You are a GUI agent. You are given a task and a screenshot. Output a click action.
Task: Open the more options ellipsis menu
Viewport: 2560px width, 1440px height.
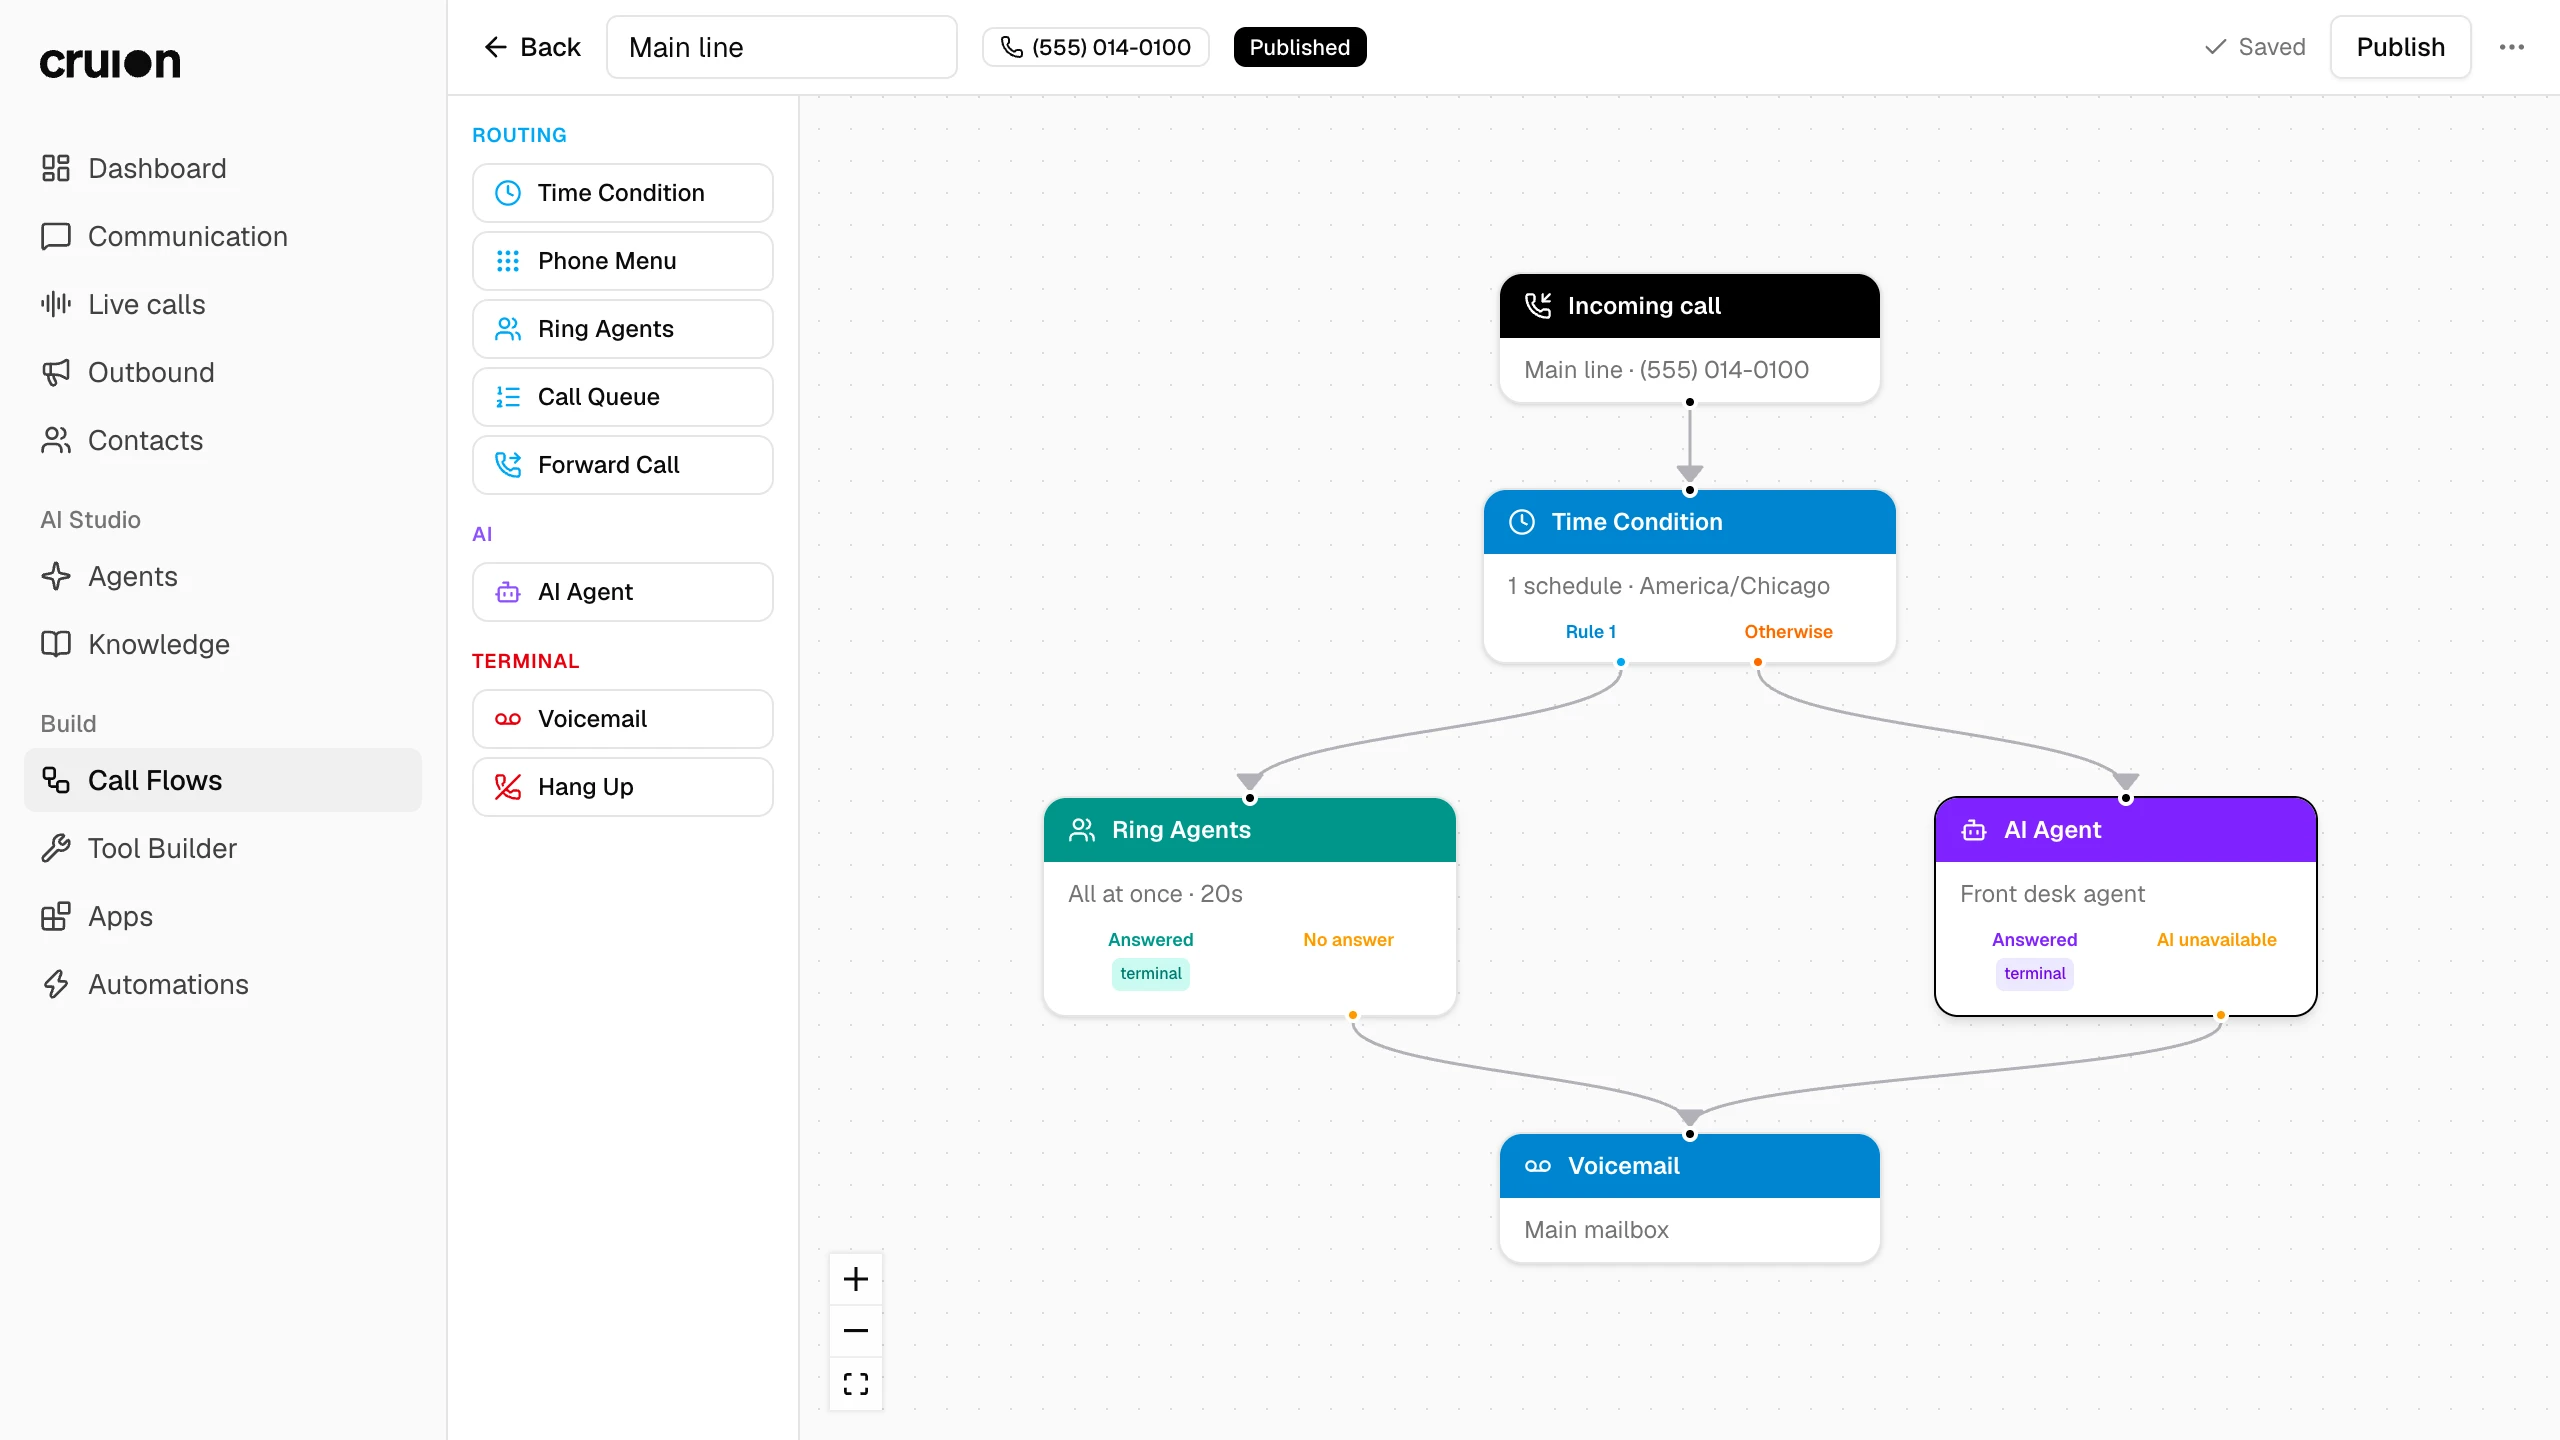coord(2512,47)
